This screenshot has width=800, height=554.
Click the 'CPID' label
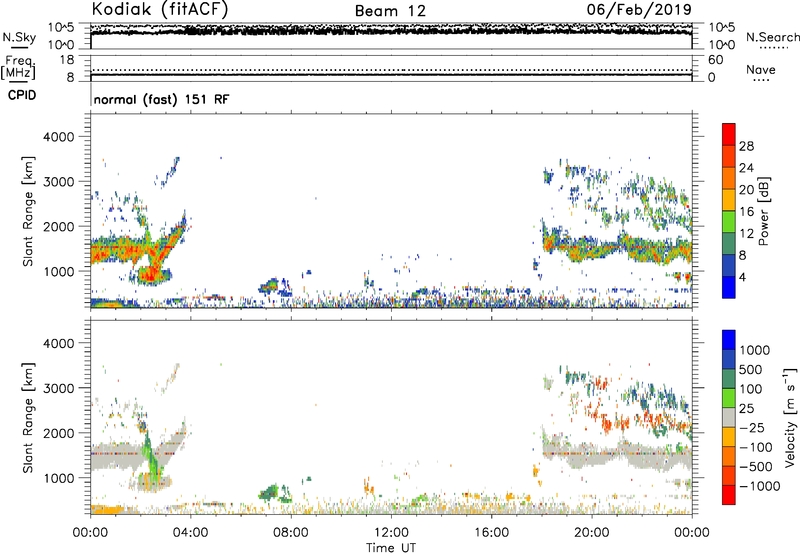coord(22,95)
